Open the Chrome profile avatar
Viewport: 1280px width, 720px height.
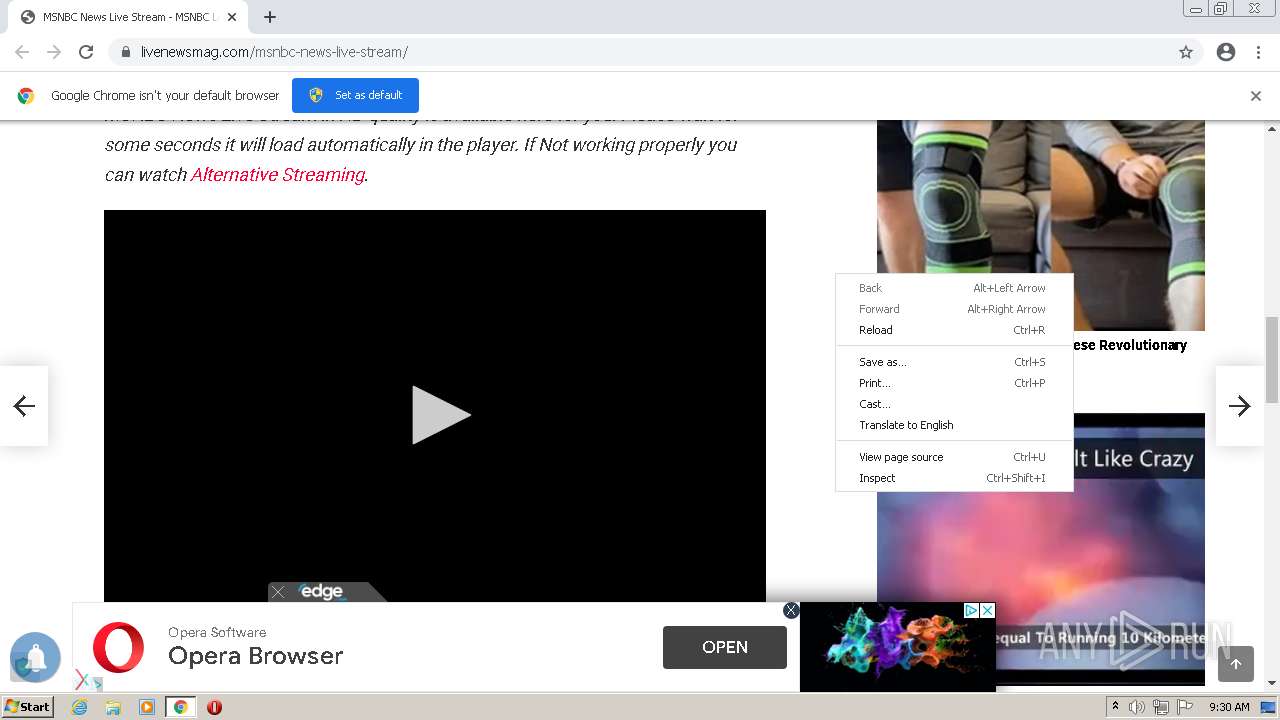pyautogui.click(x=1226, y=52)
